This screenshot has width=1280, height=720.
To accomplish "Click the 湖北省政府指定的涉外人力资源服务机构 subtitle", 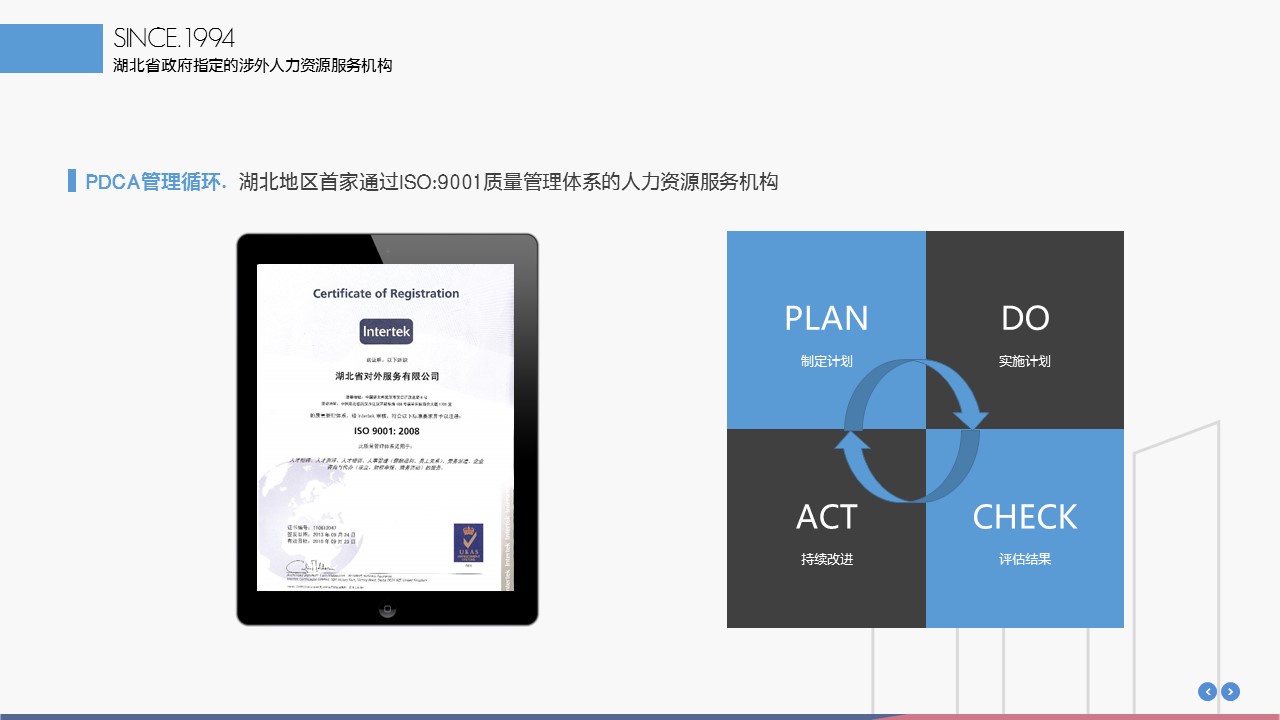I will point(253,66).
